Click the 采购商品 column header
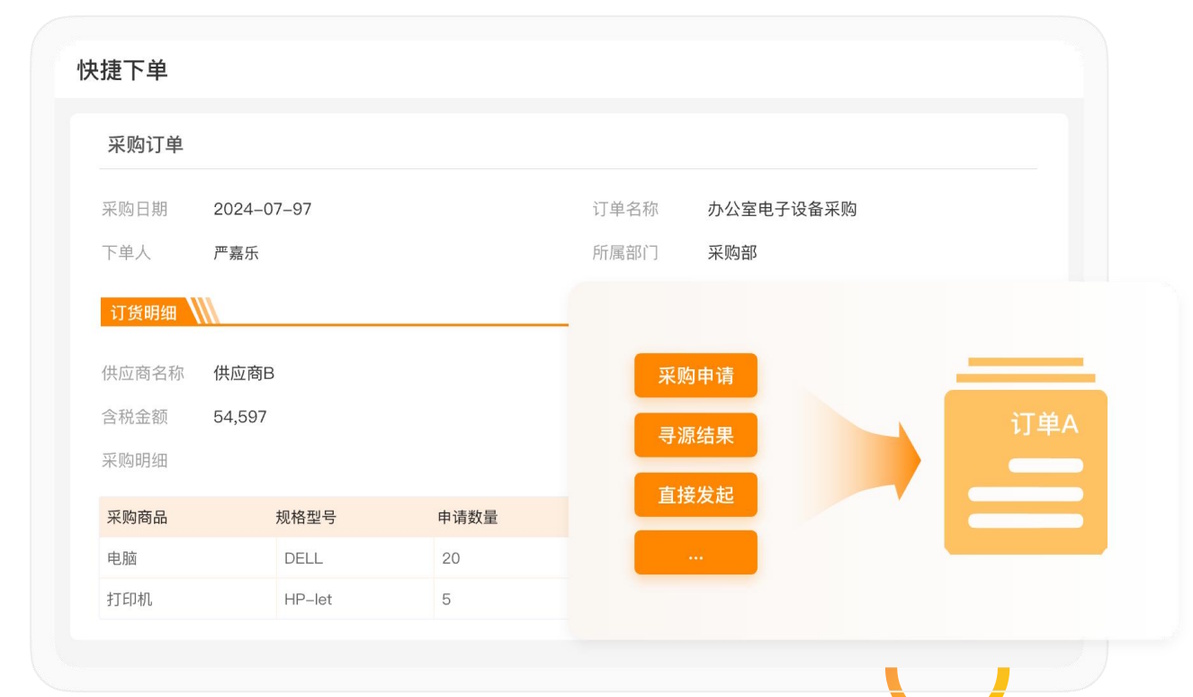This screenshot has width=1193, height=697. point(137,517)
